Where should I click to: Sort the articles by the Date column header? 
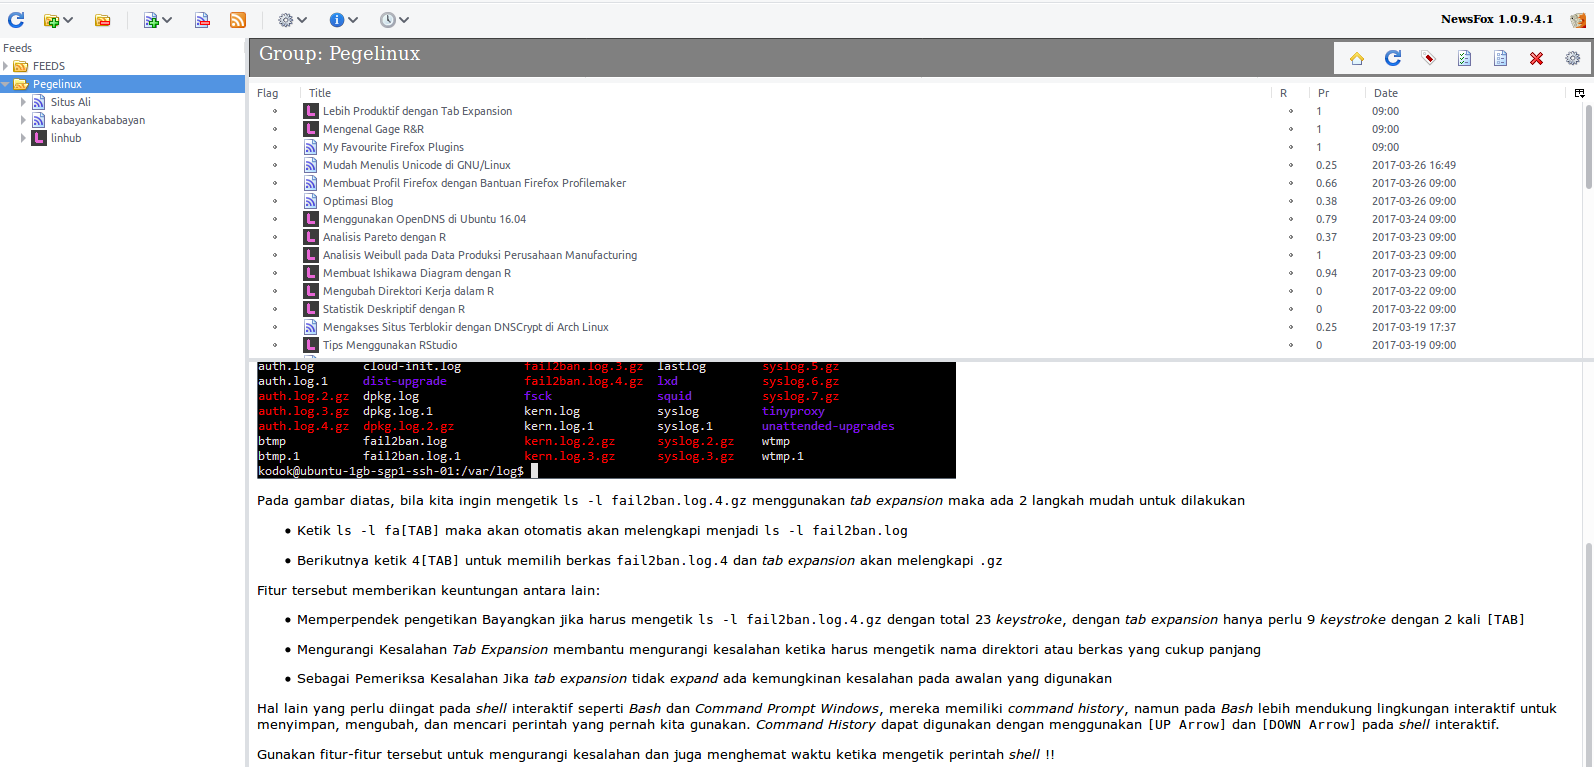point(1385,93)
